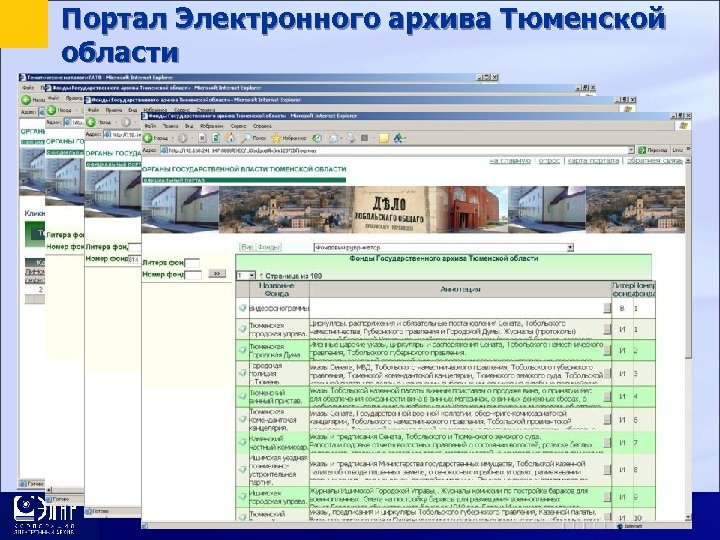Expand the address bar history dropdown arrow
This screenshot has height=540, width=720.
[x=631, y=150]
